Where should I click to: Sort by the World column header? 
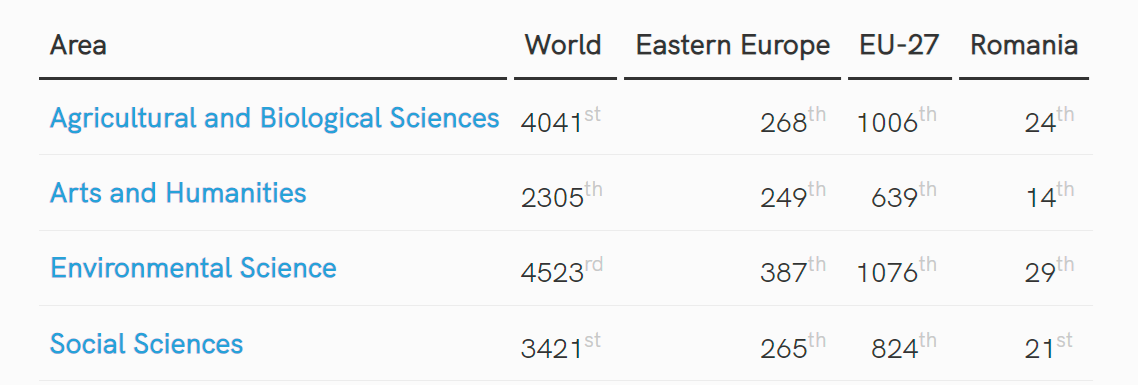(x=565, y=46)
